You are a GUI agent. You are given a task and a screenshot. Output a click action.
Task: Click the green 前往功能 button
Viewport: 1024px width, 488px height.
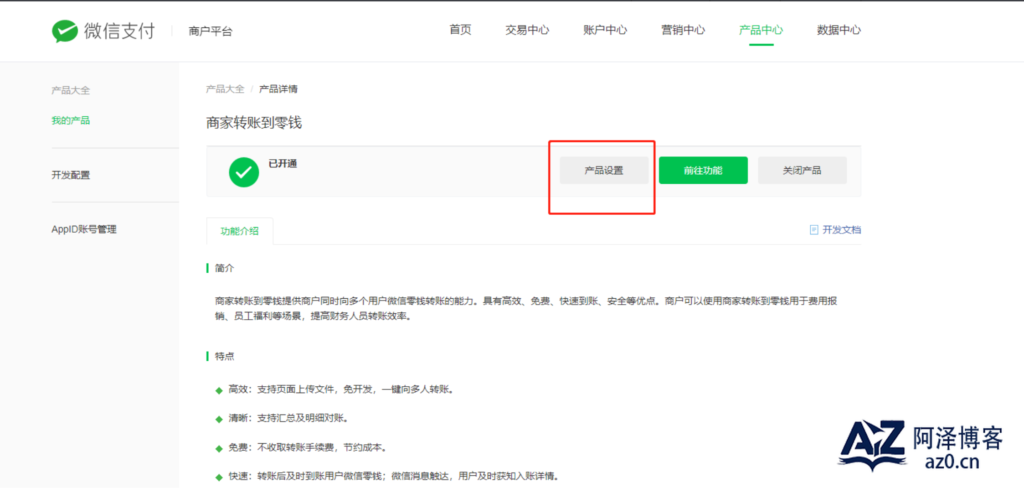tap(703, 171)
